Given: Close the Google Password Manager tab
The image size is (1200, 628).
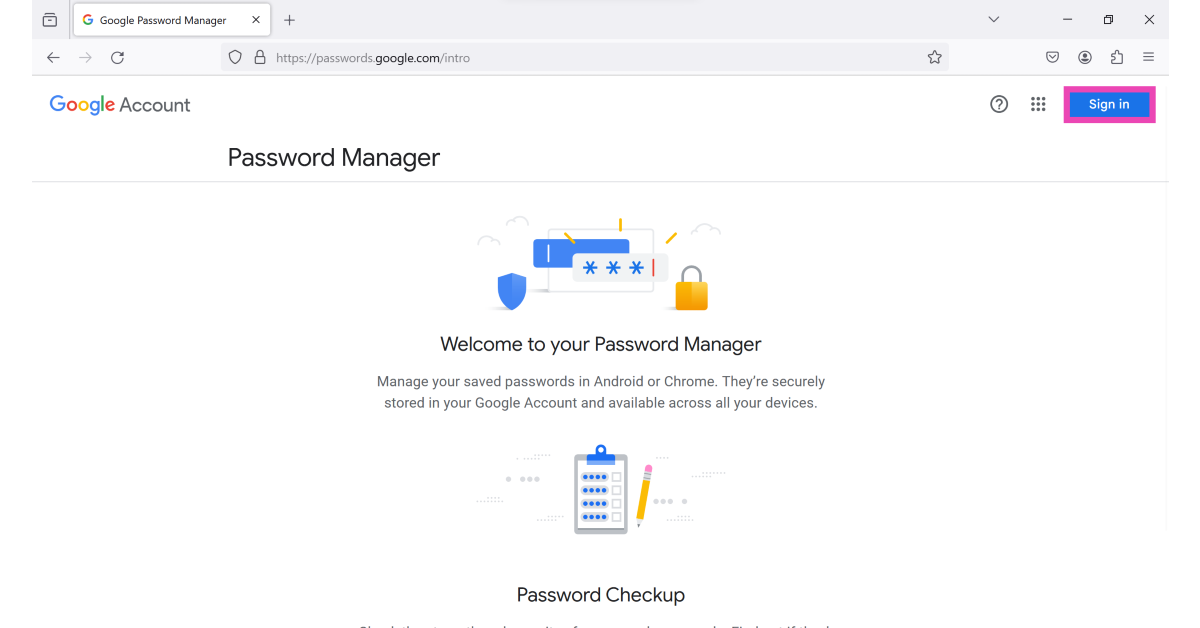Looking at the screenshot, I should tap(256, 20).
